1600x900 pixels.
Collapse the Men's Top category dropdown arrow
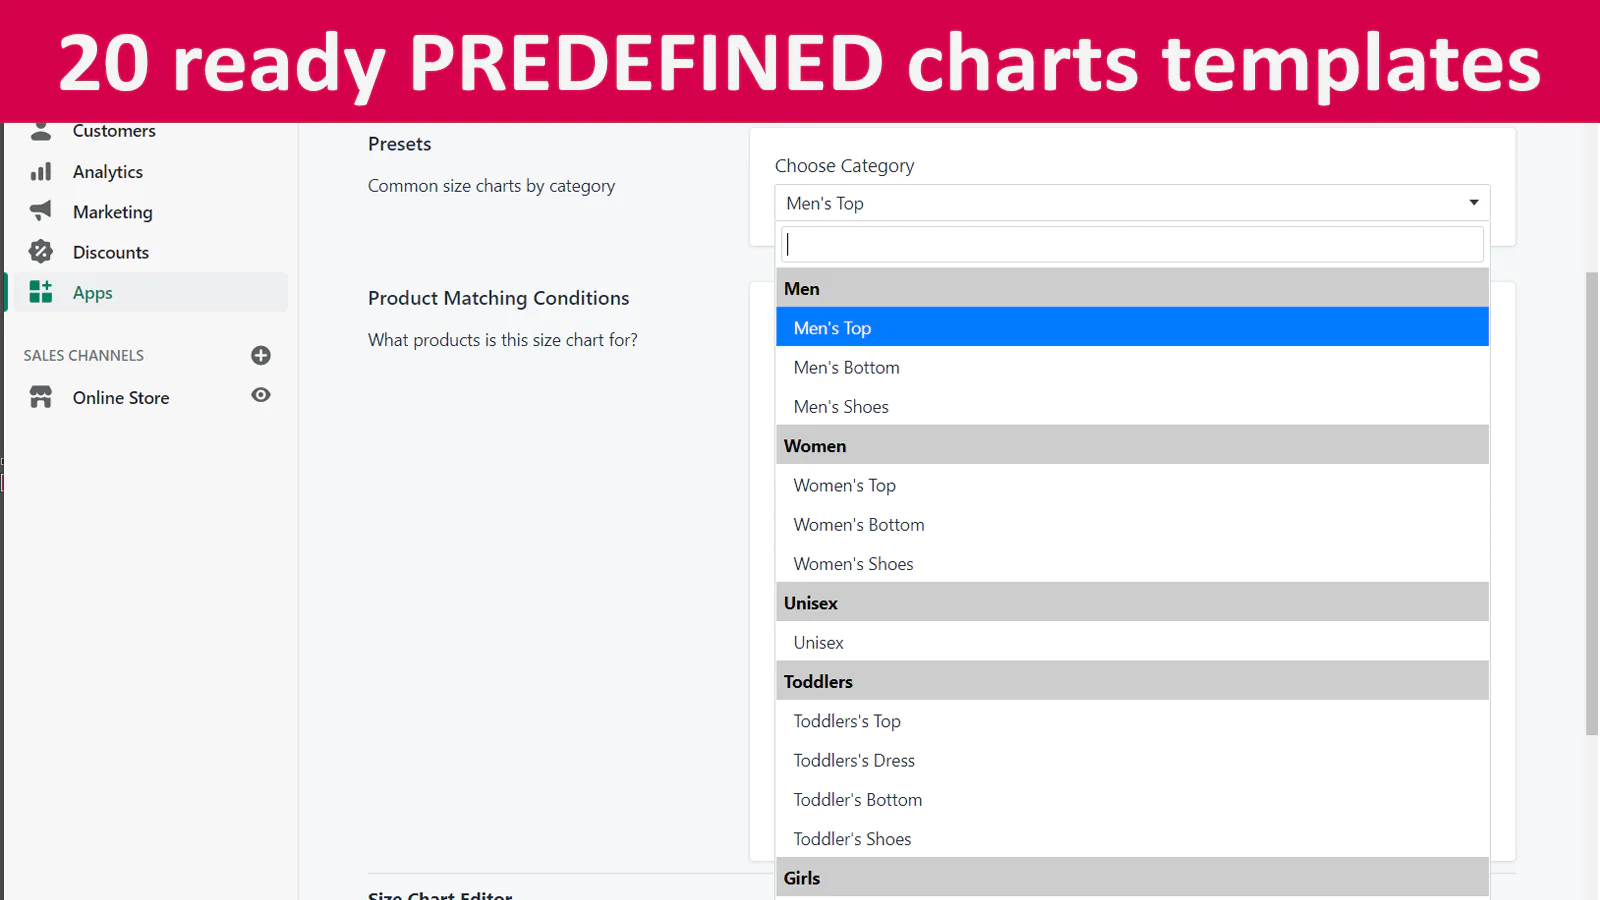click(1473, 203)
